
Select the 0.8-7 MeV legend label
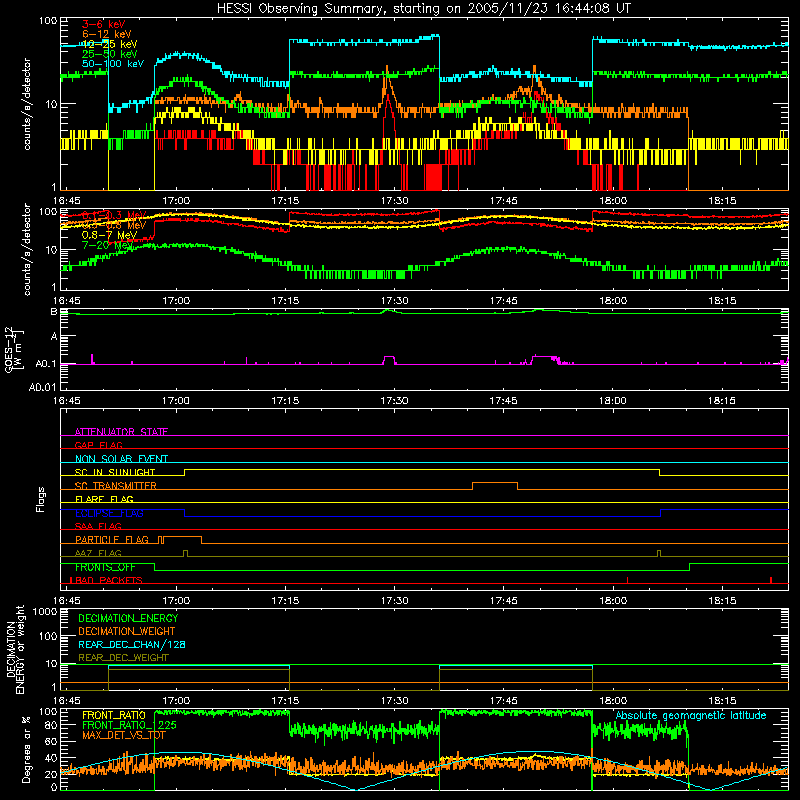click(x=110, y=235)
